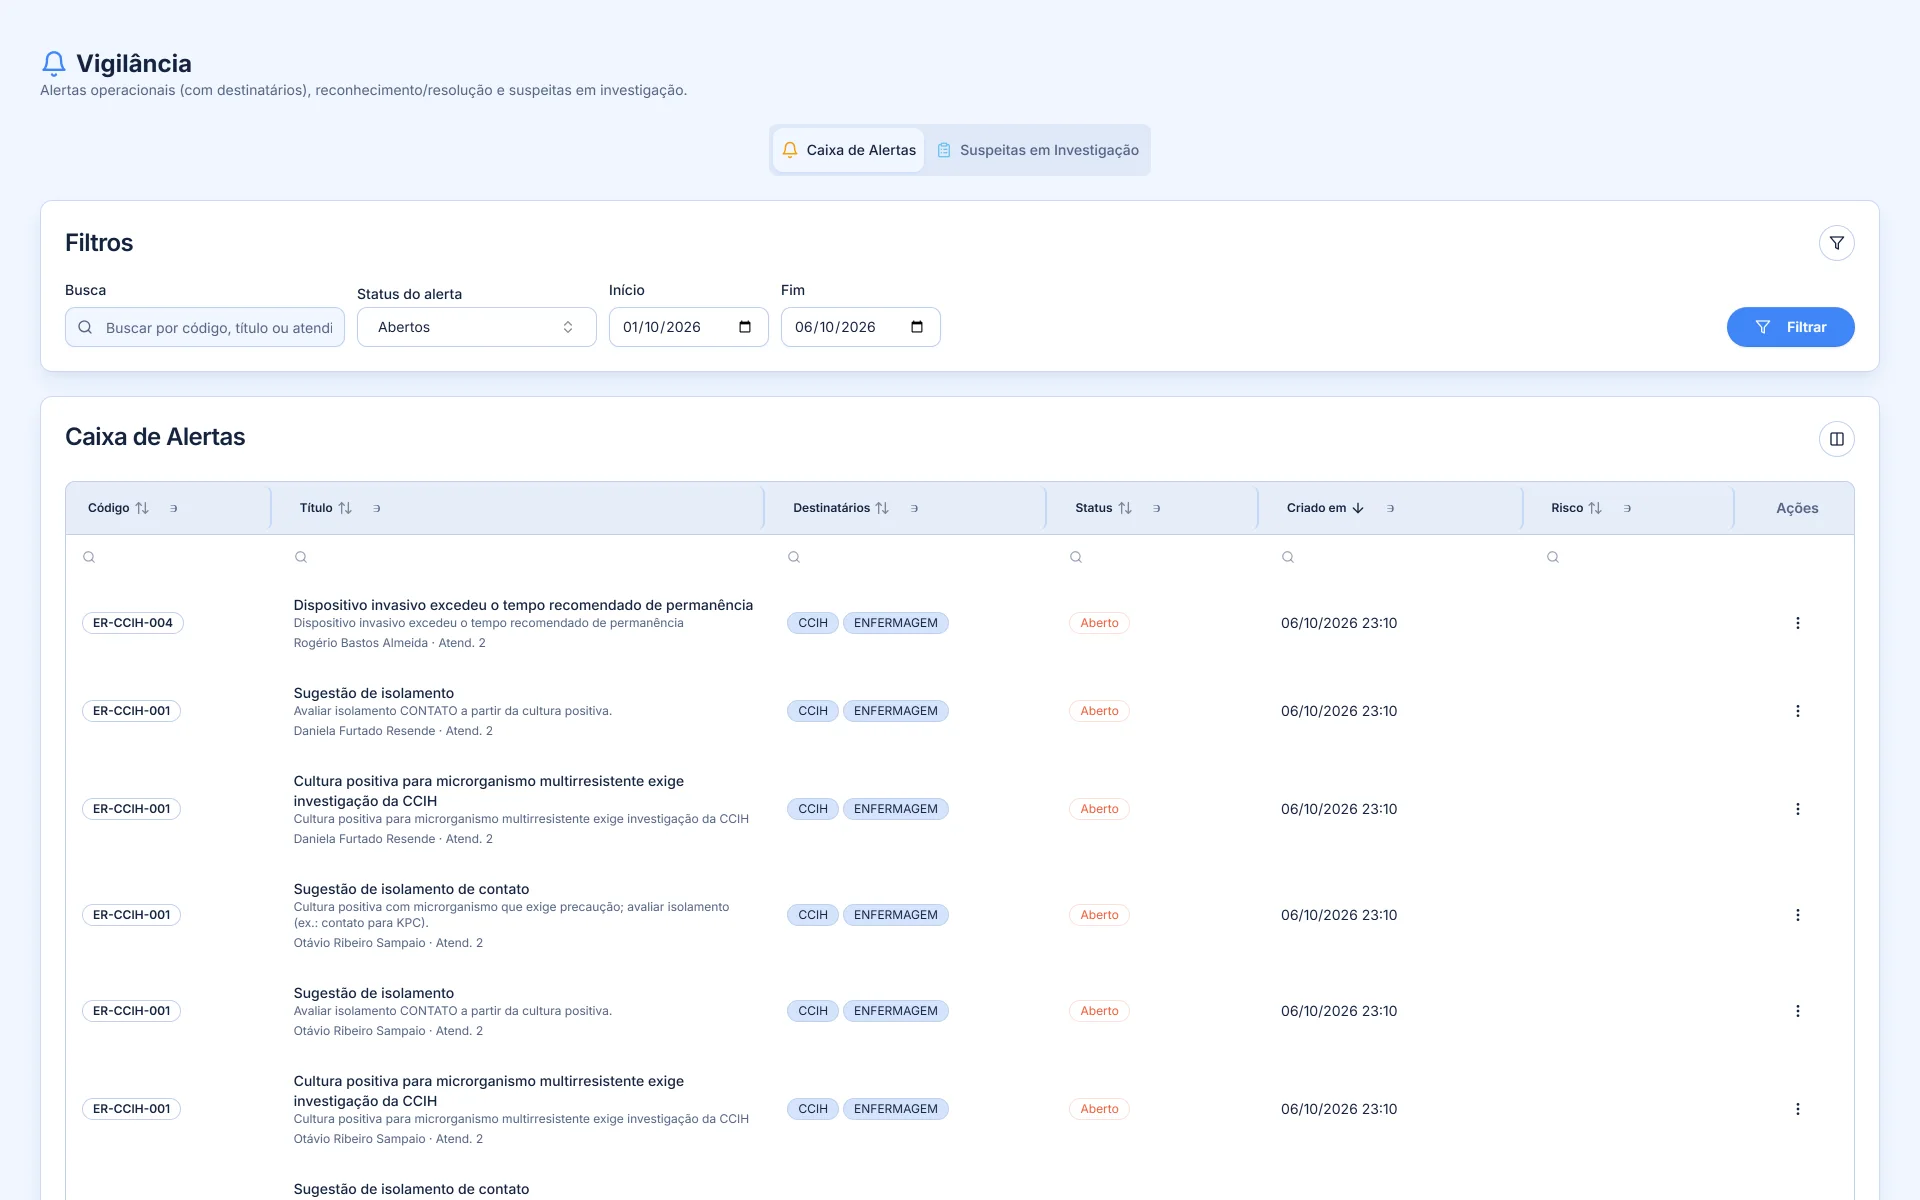Open the column visibility toggle icon
This screenshot has width=1920, height=1200.
(x=1836, y=439)
